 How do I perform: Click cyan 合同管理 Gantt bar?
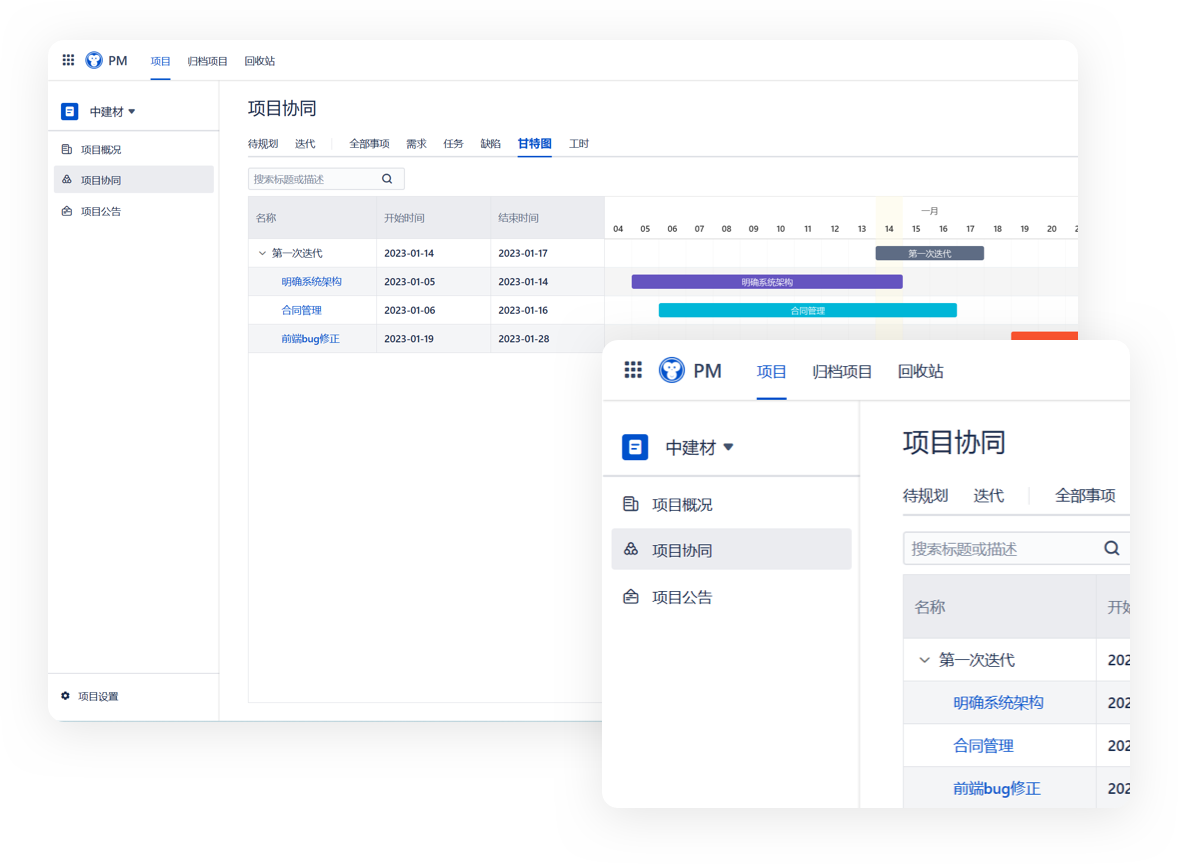click(x=808, y=310)
